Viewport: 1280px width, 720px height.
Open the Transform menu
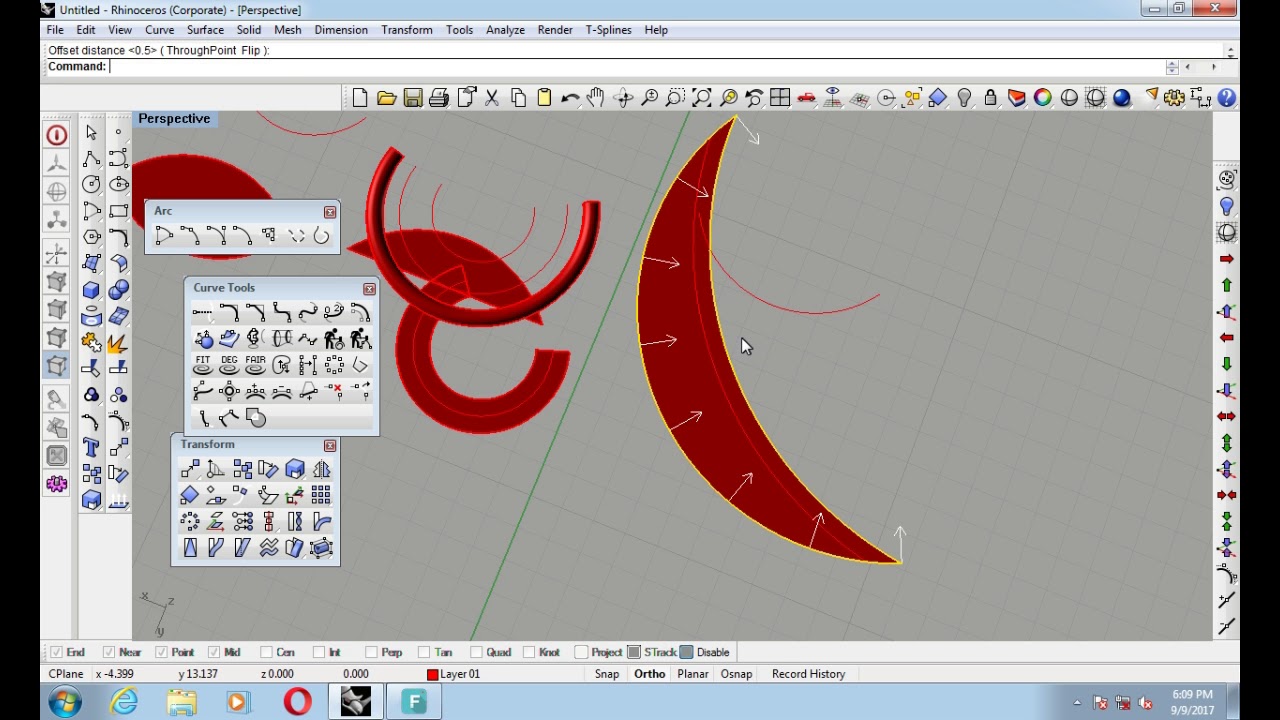click(406, 30)
